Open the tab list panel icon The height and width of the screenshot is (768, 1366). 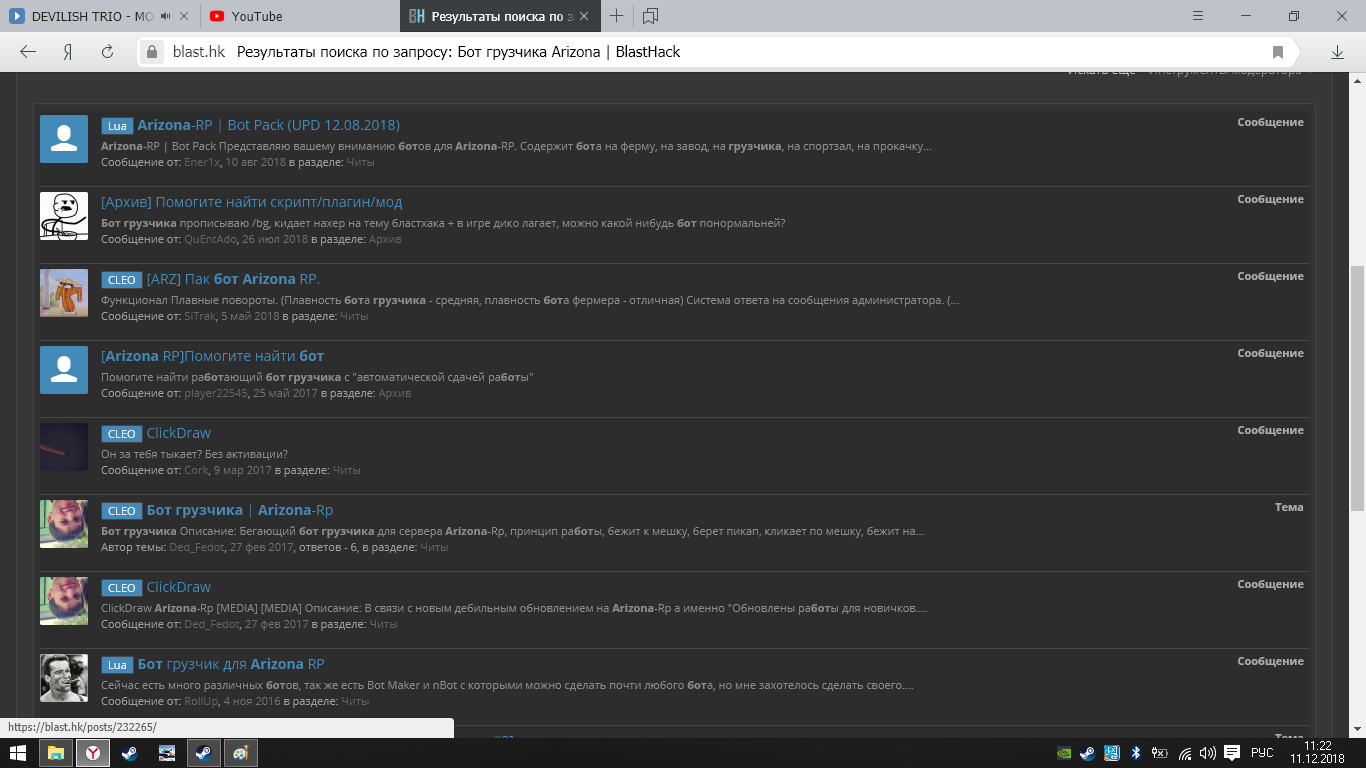click(651, 16)
